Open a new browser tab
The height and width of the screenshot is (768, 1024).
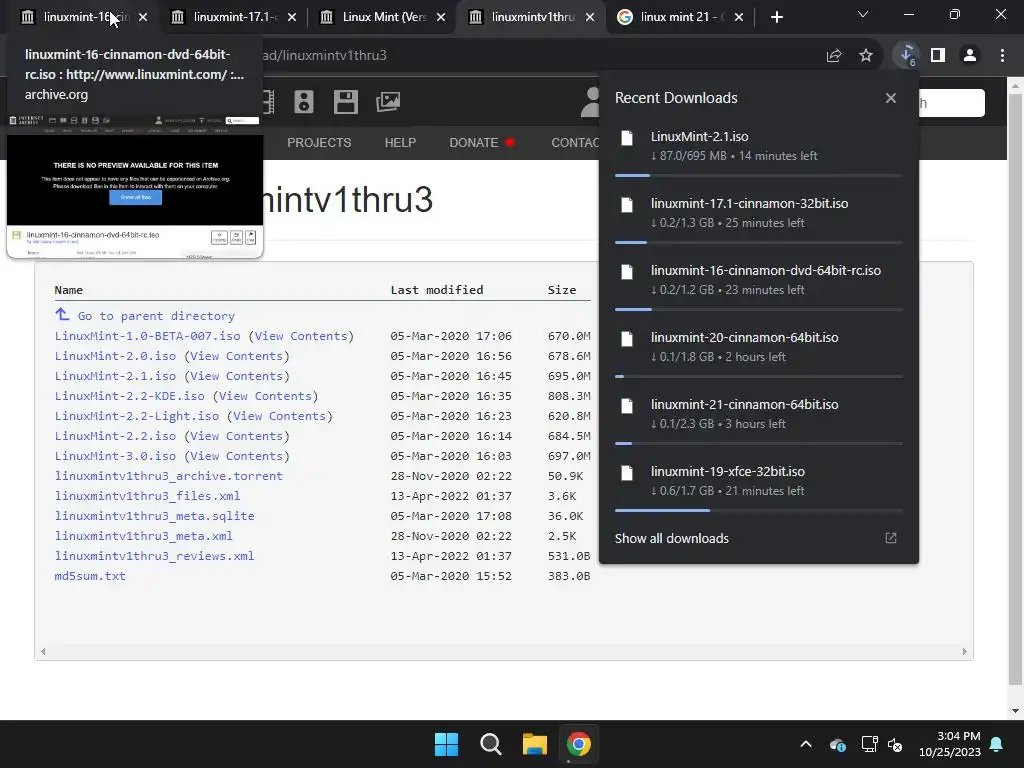click(x=776, y=17)
